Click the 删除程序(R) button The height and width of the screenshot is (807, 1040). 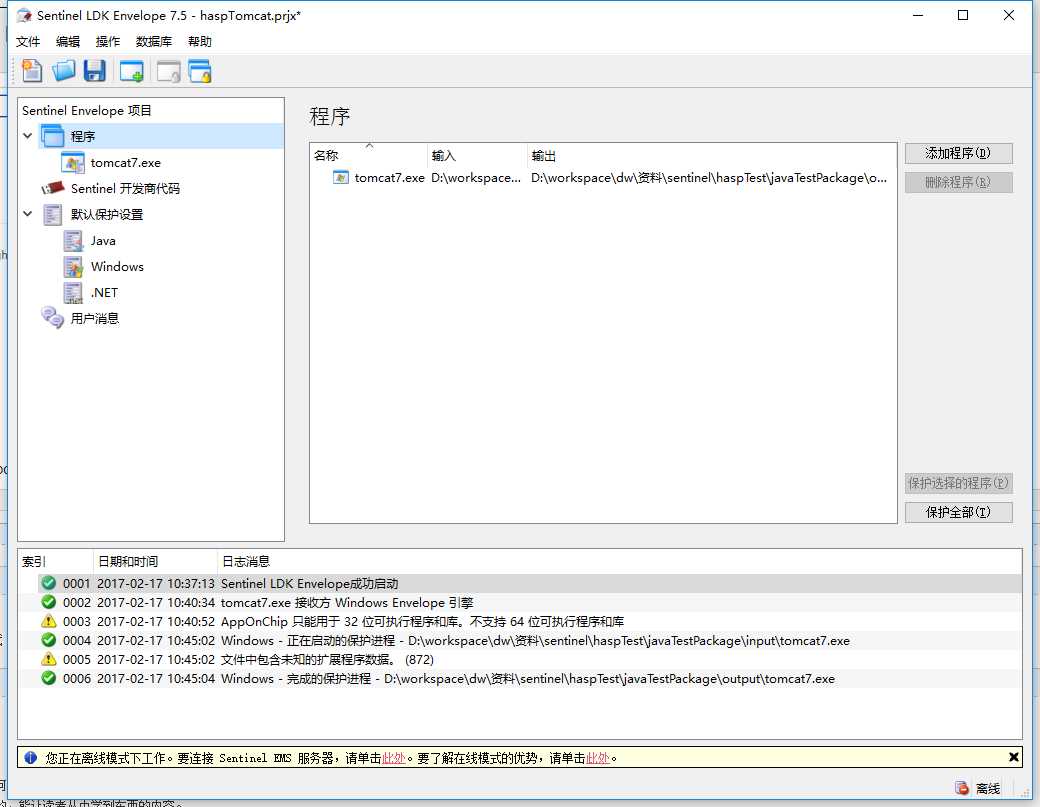pyautogui.click(x=958, y=182)
